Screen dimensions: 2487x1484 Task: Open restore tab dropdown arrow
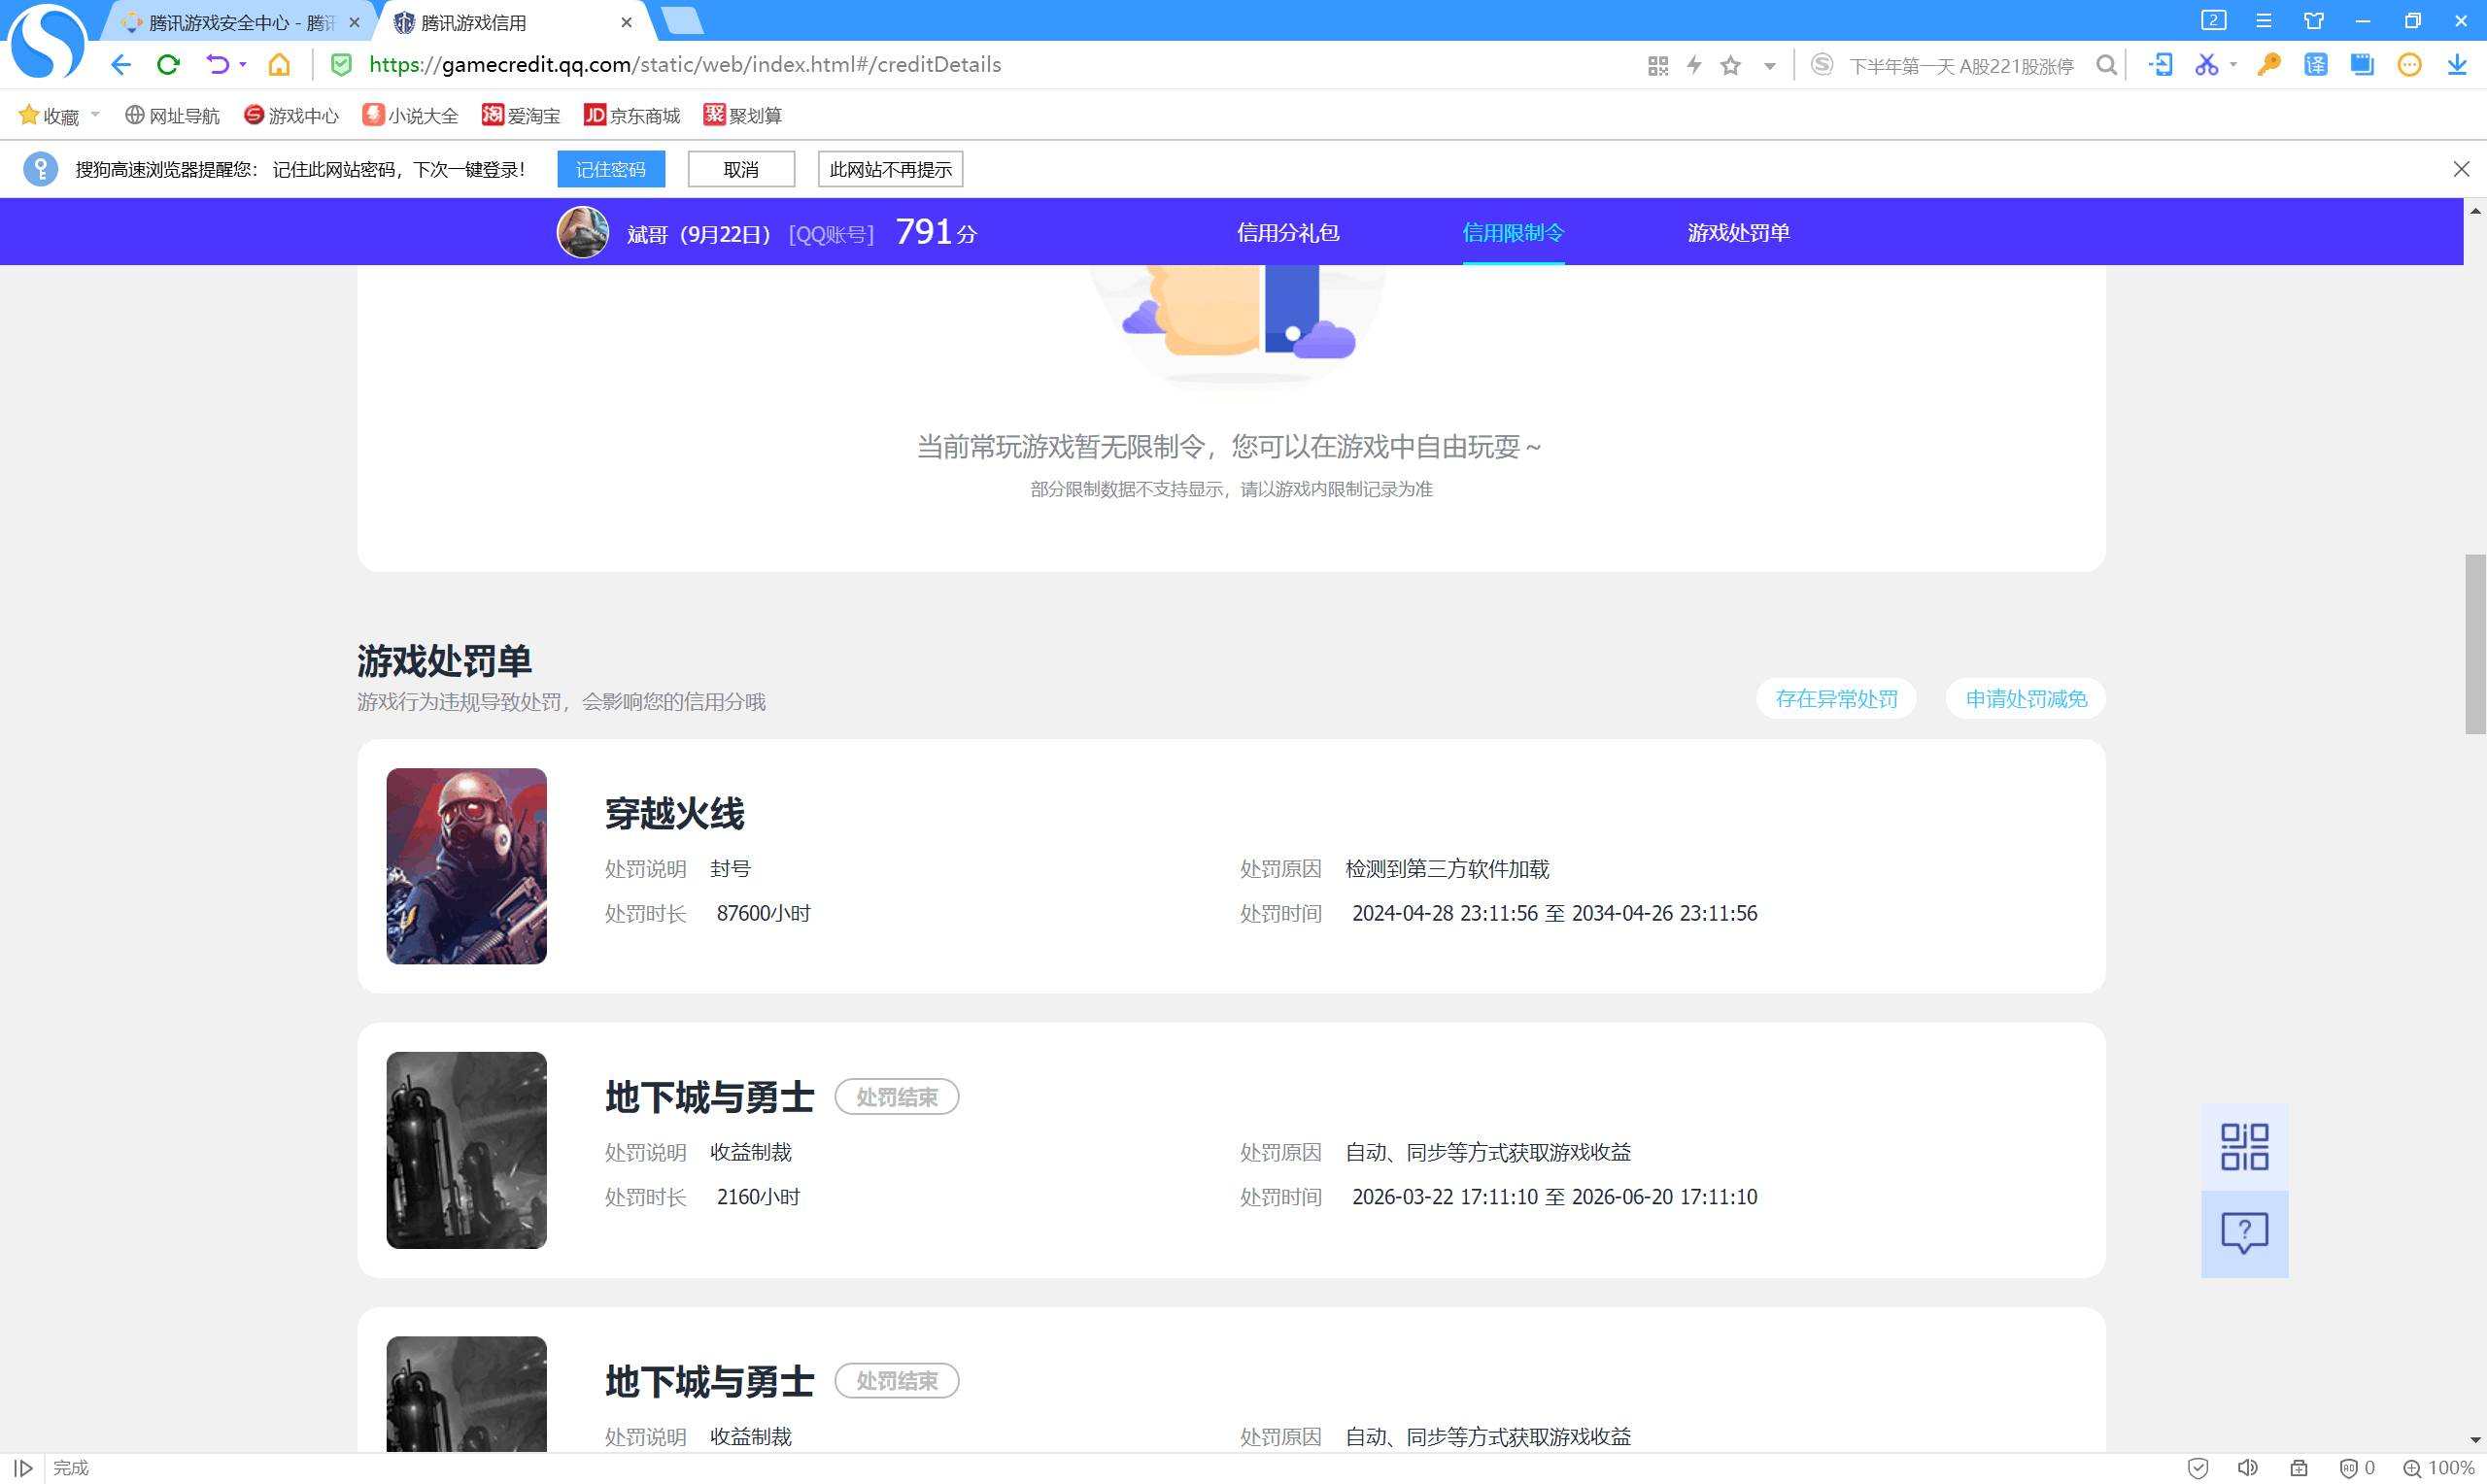point(243,65)
